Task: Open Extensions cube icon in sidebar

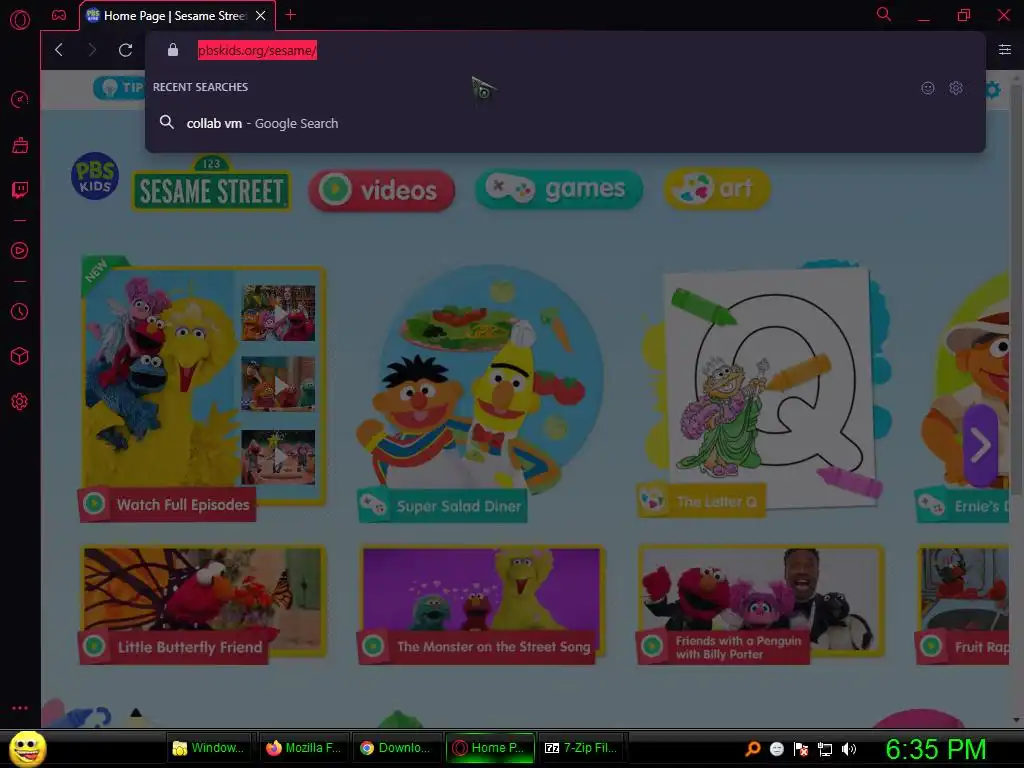Action: [x=20, y=356]
